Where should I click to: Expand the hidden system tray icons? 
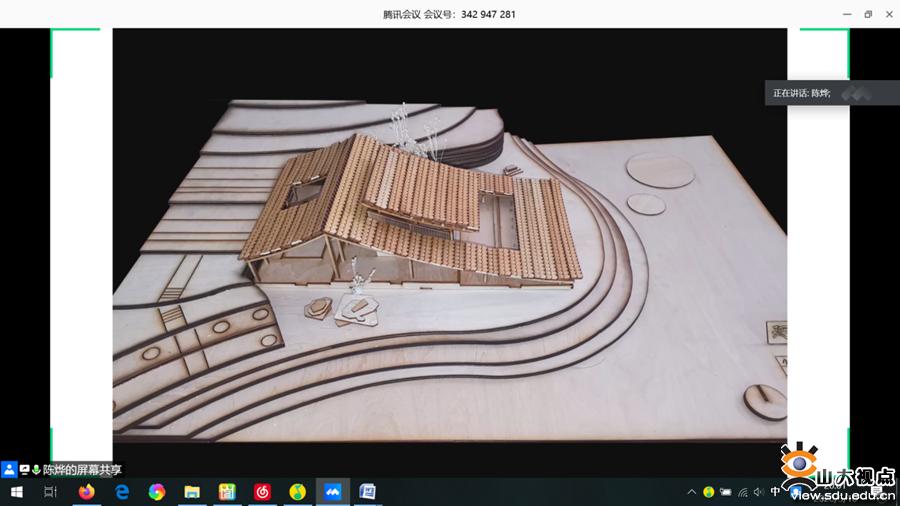click(691, 492)
